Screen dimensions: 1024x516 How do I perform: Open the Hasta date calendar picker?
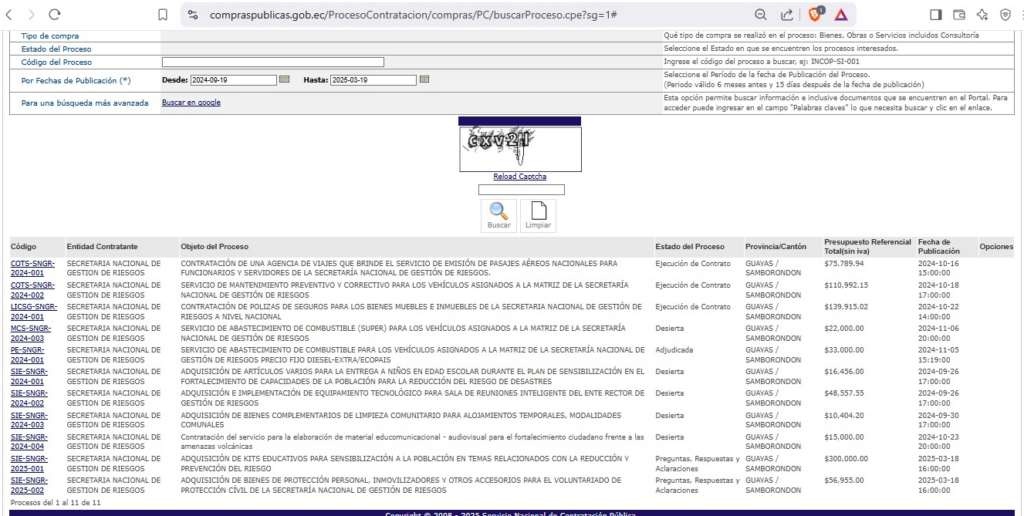[424, 80]
